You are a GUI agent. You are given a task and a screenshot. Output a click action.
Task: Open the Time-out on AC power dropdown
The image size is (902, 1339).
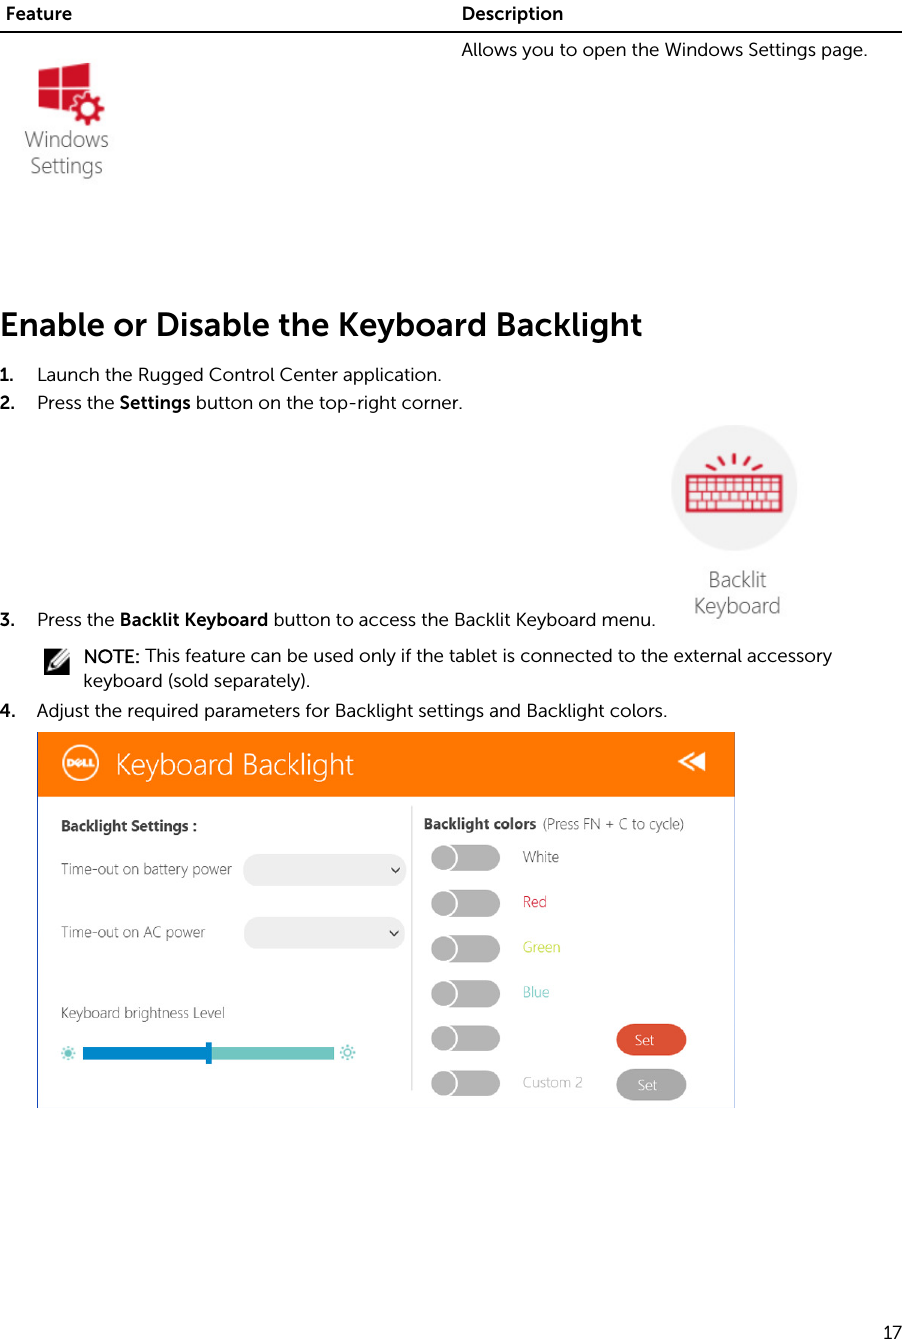[325, 933]
